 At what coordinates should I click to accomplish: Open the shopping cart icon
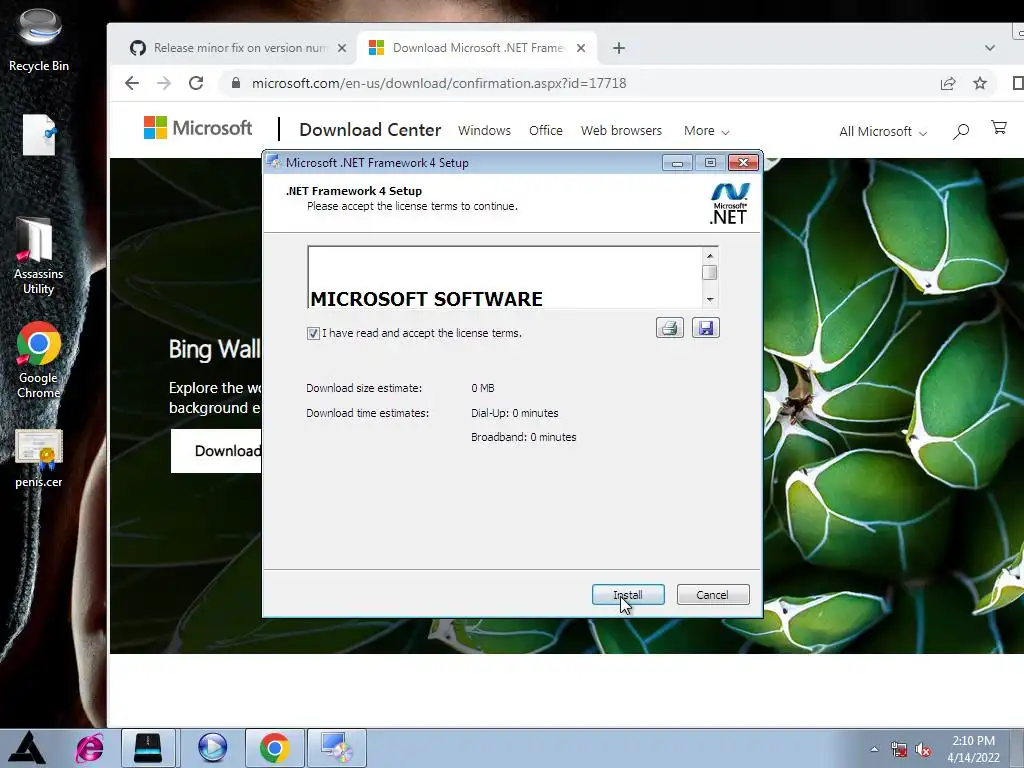(999, 127)
